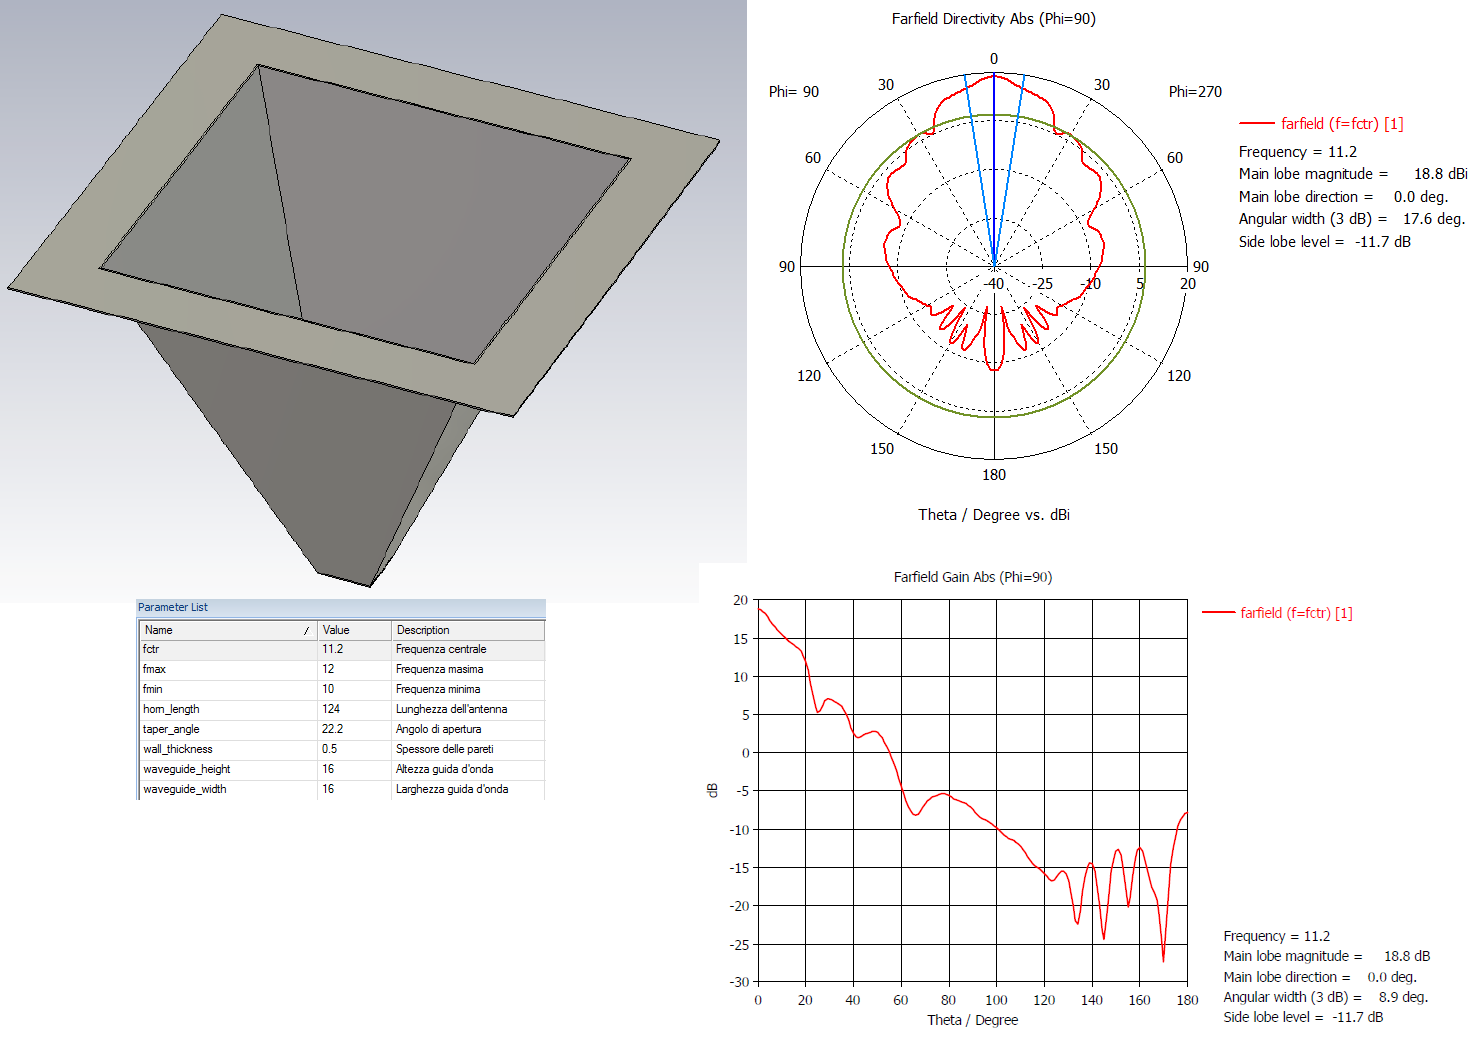
Task: Click the 'Phi= 90' label on polar plot
Action: [793, 92]
